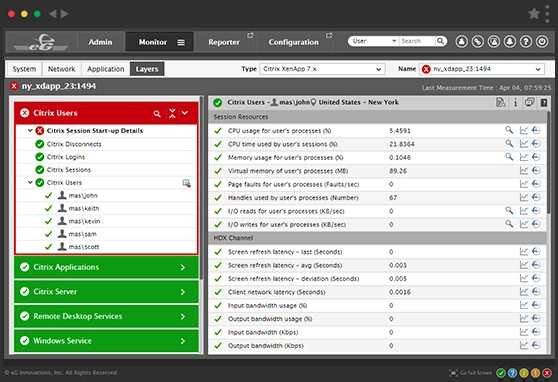
Task: Go back with the left arrow
Action: (53, 14)
